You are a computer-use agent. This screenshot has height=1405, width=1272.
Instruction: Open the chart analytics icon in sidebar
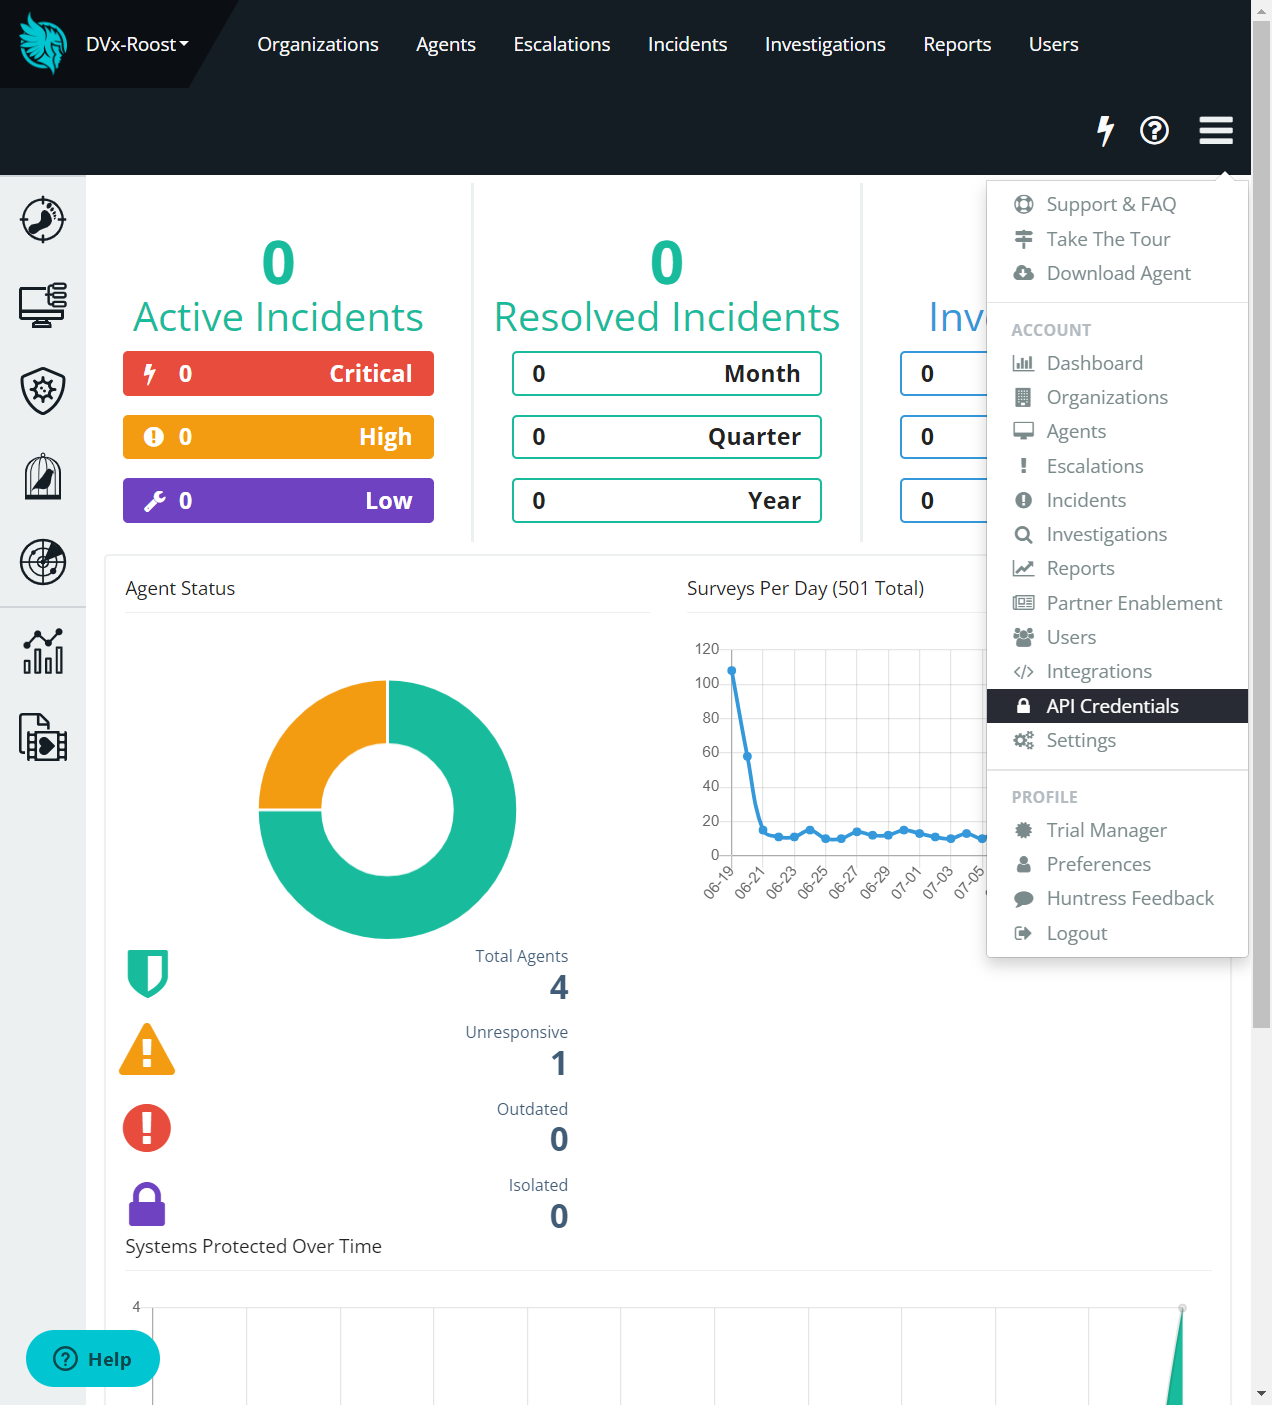tap(43, 651)
